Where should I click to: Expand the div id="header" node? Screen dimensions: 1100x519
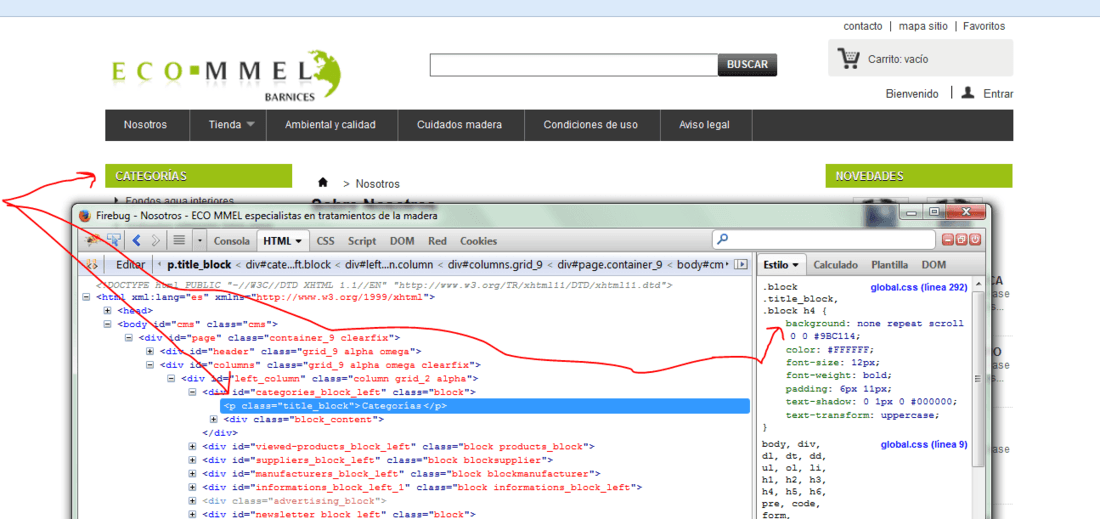(x=150, y=351)
